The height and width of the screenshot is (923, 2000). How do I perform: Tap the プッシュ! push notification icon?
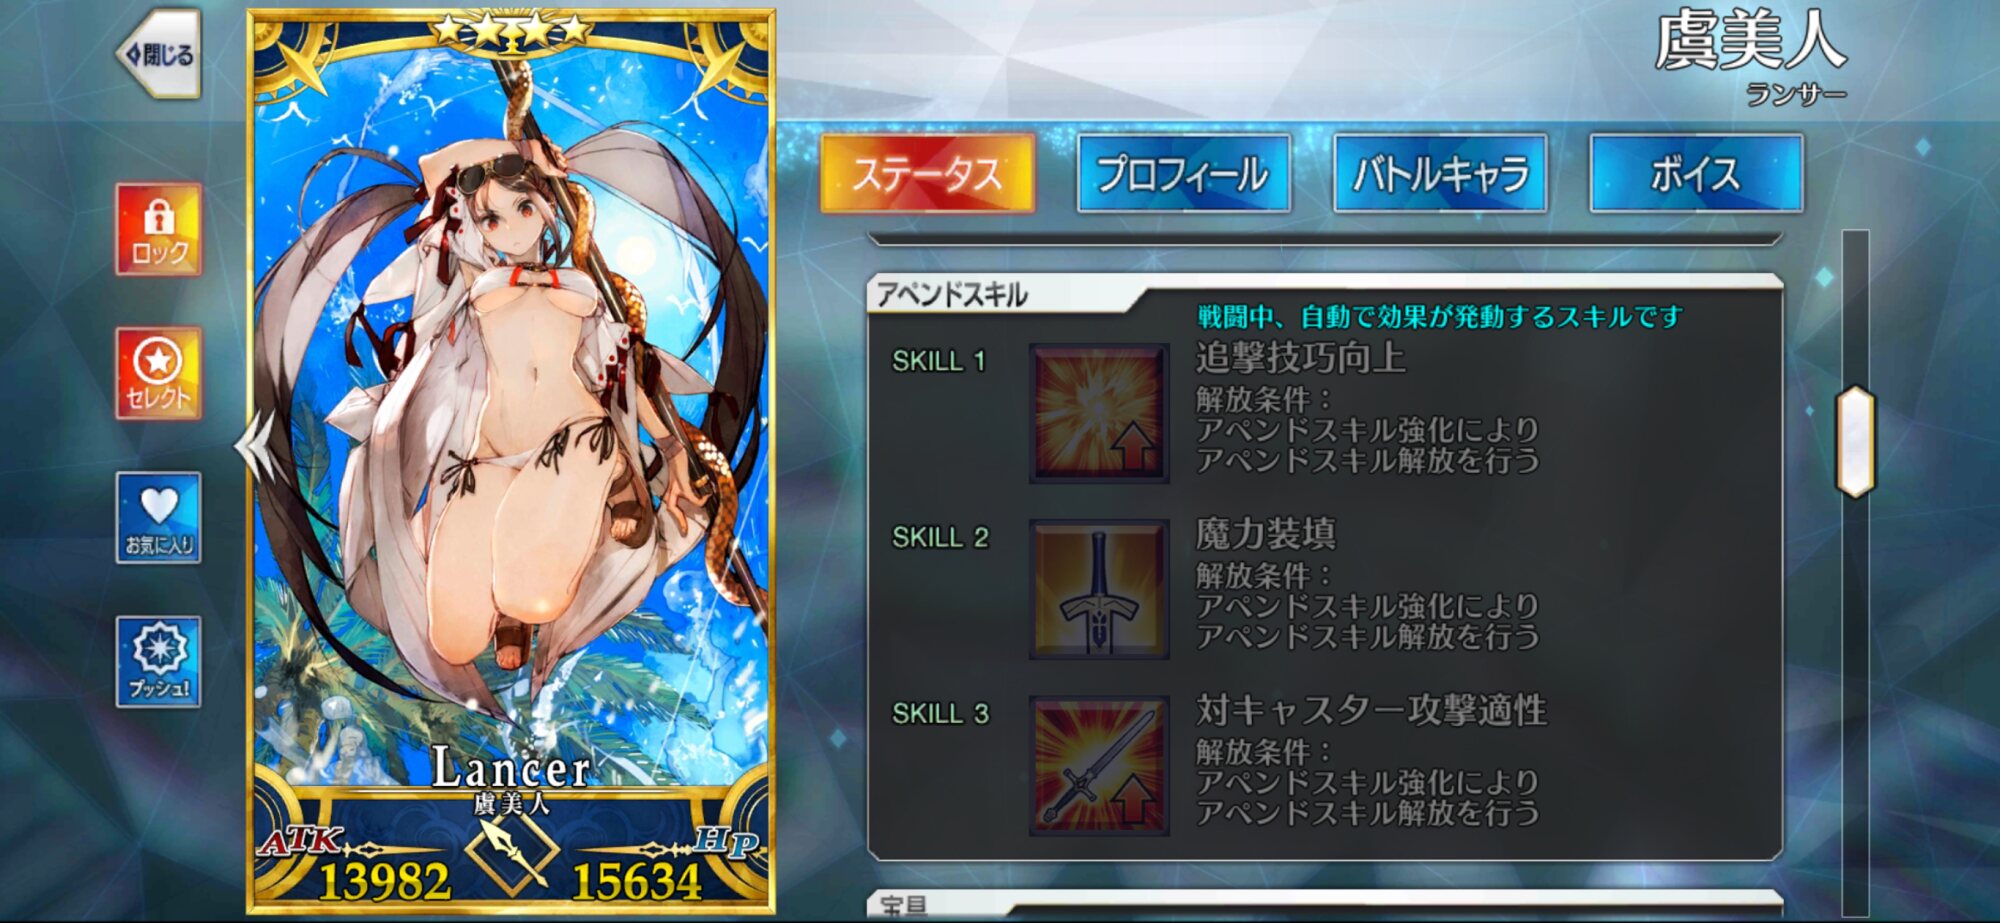tap(158, 662)
